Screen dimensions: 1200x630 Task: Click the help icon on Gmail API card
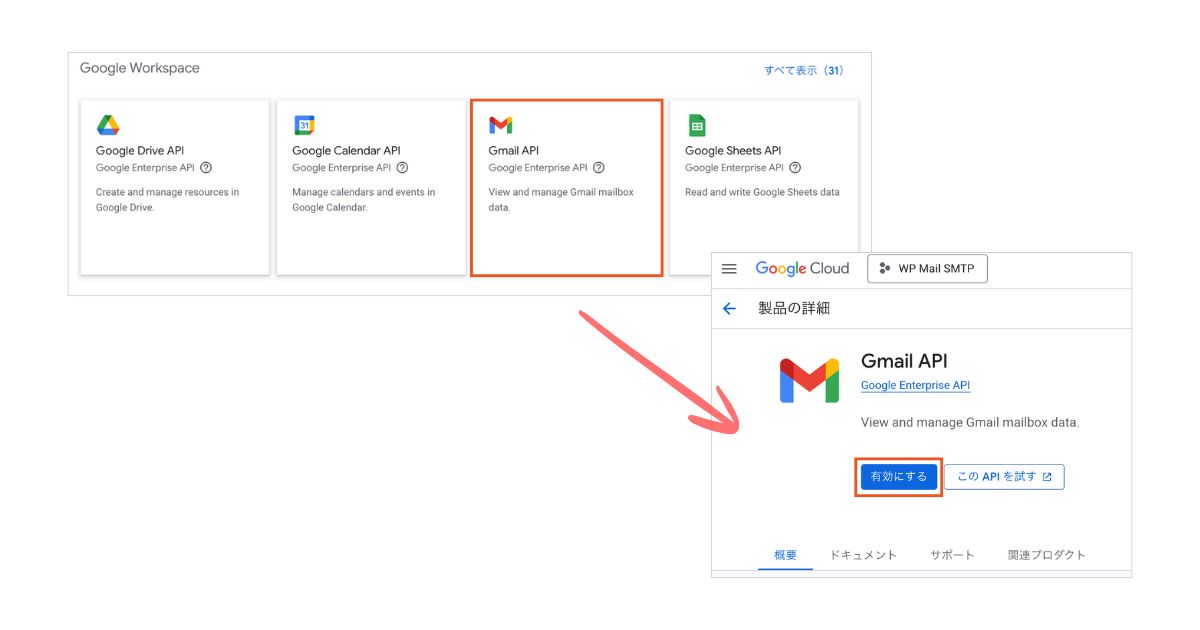pyautogui.click(x=599, y=168)
